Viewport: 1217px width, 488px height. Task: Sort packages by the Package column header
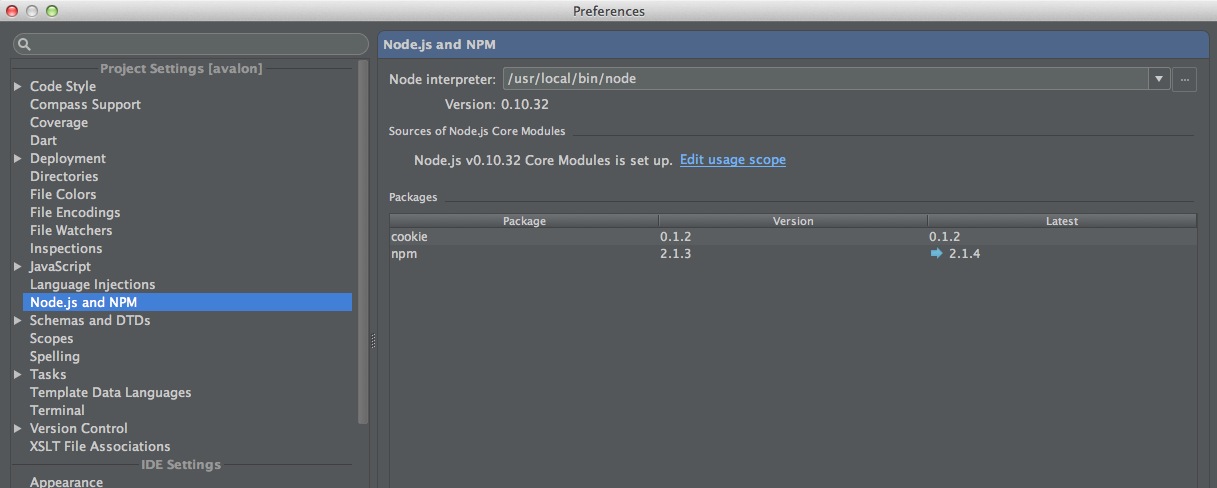click(524, 221)
